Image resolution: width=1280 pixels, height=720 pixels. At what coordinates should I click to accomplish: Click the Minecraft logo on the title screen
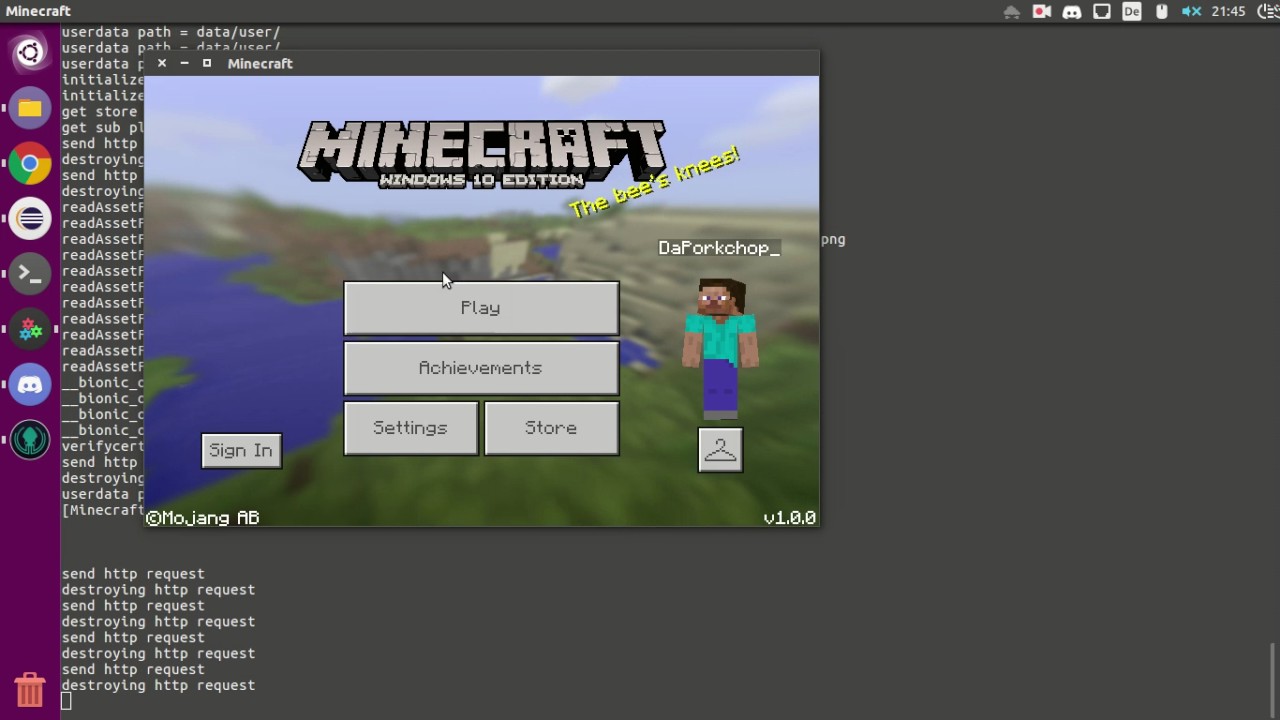point(481,154)
